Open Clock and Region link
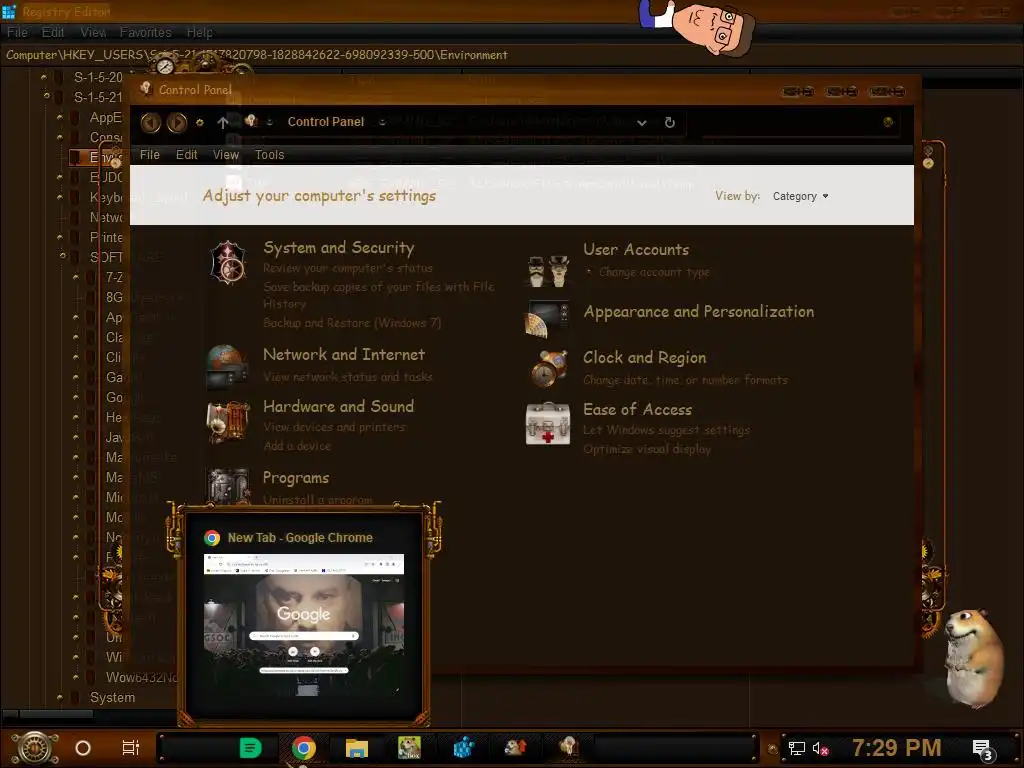This screenshot has width=1024, height=768. [645, 358]
